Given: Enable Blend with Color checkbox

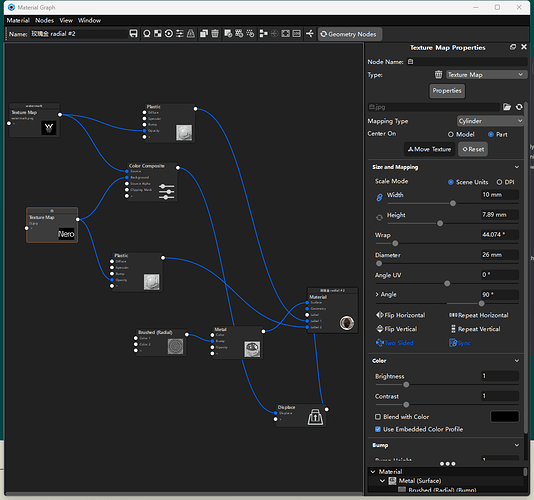Looking at the screenshot, I should [378, 417].
